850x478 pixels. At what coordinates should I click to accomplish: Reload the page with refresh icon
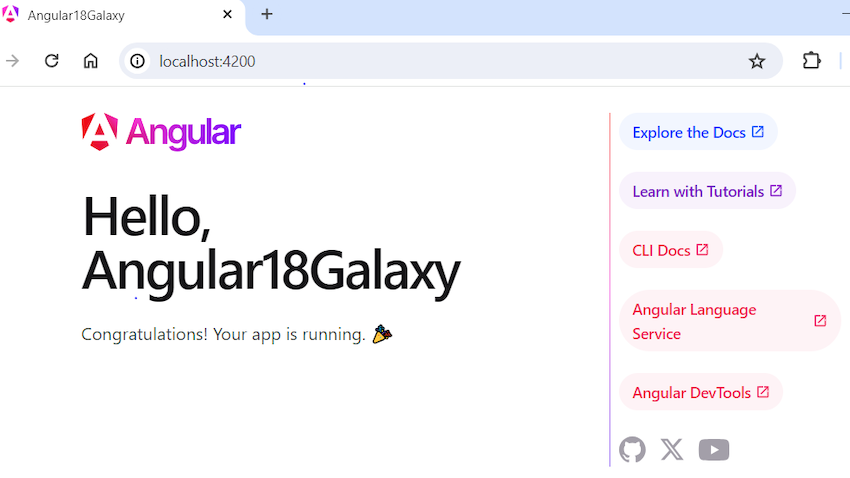pos(51,61)
